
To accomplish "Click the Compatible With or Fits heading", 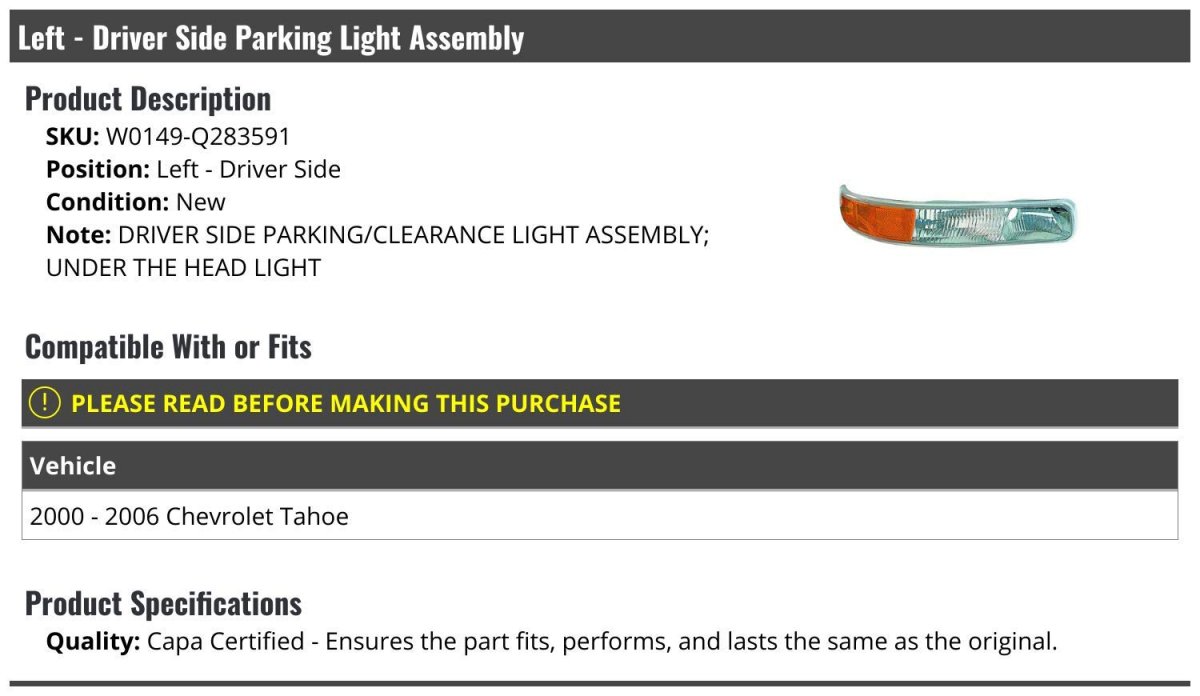I will (x=168, y=347).
